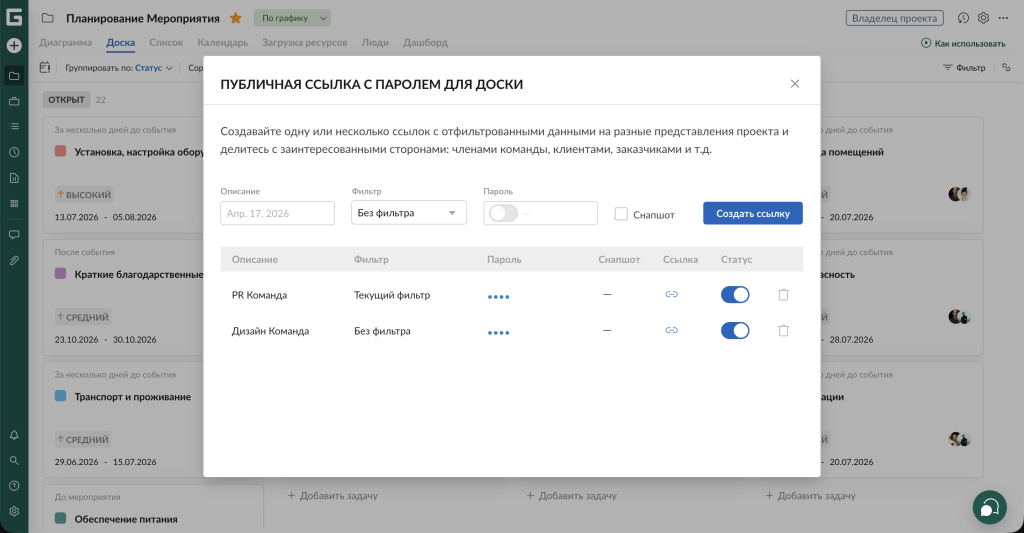This screenshot has height=533, width=1024.
Task: Open the grid apps icon in sidebar
Action: point(14,203)
